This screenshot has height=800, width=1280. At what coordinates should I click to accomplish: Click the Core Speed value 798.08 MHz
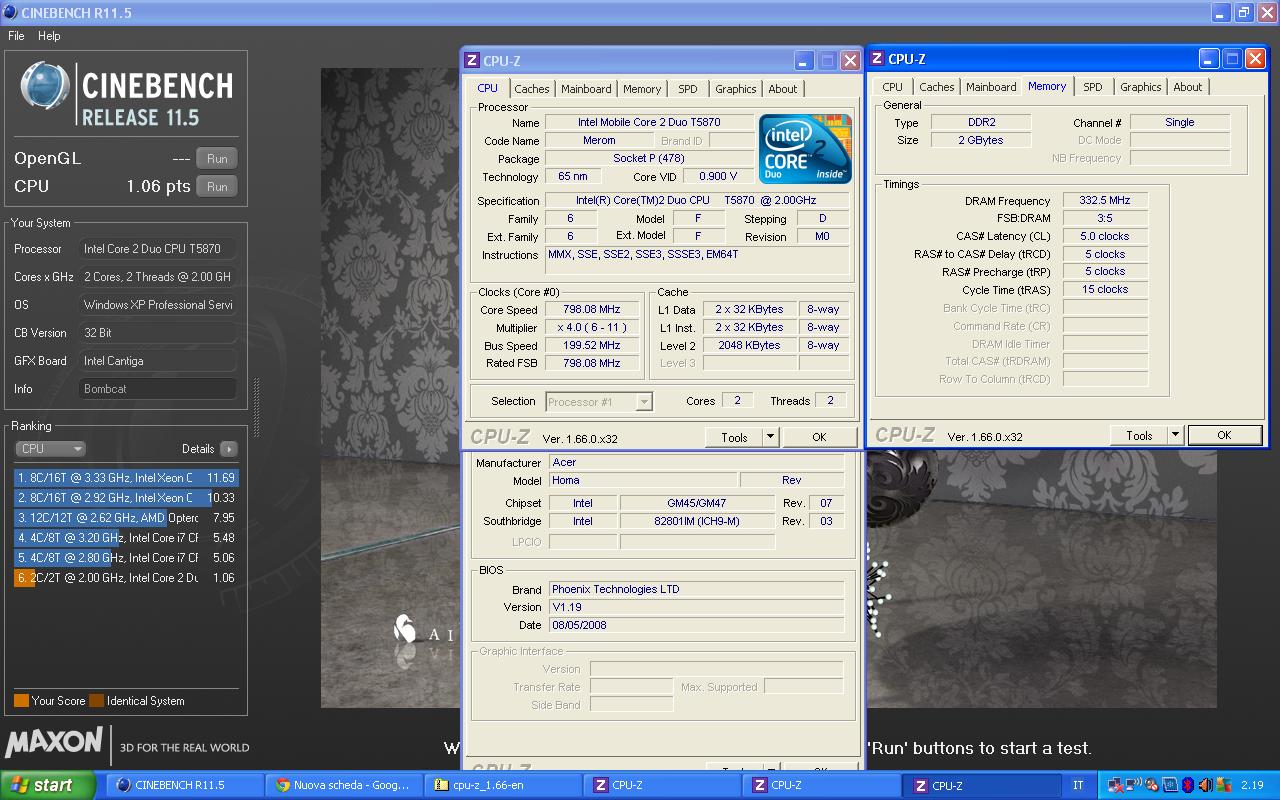(x=591, y=309)
